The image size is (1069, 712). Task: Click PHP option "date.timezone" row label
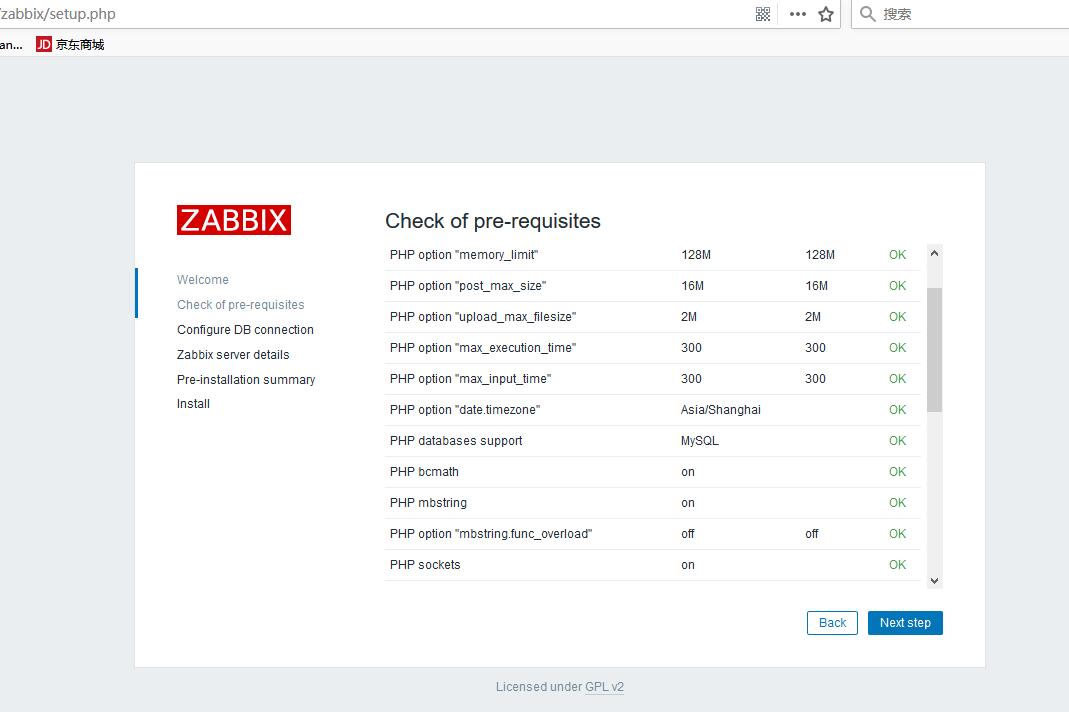465,410
